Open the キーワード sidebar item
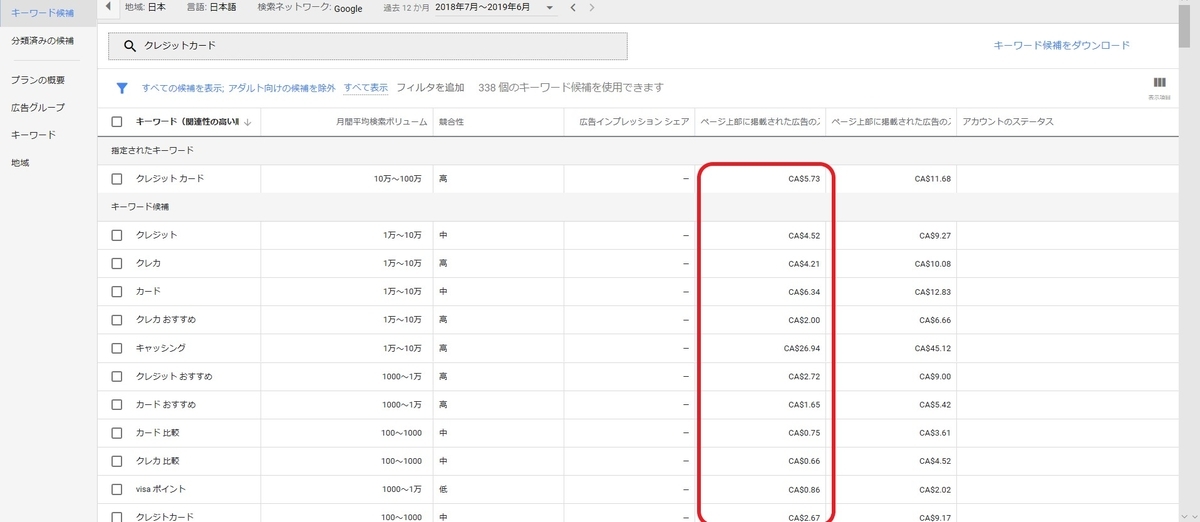This screenshot has width=1200, height=522. point(33,135)
